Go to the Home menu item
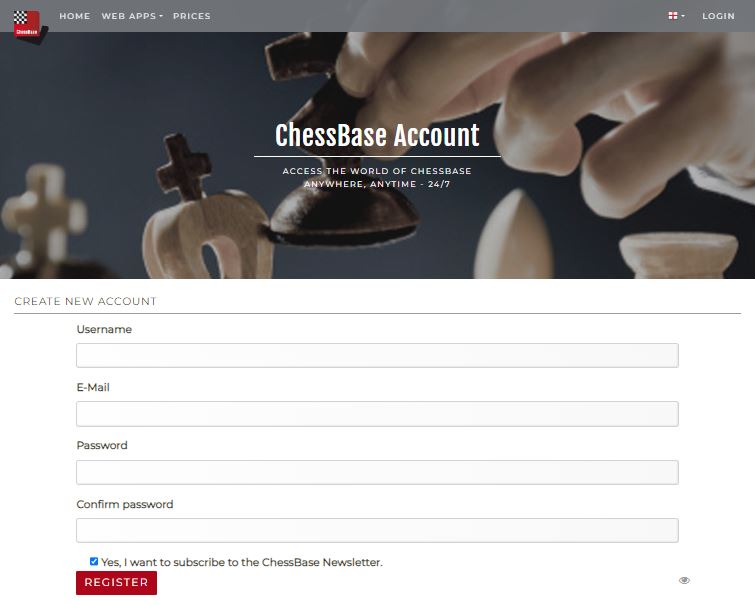This screenshot has width=755, height=605. (x=75, y=16)
